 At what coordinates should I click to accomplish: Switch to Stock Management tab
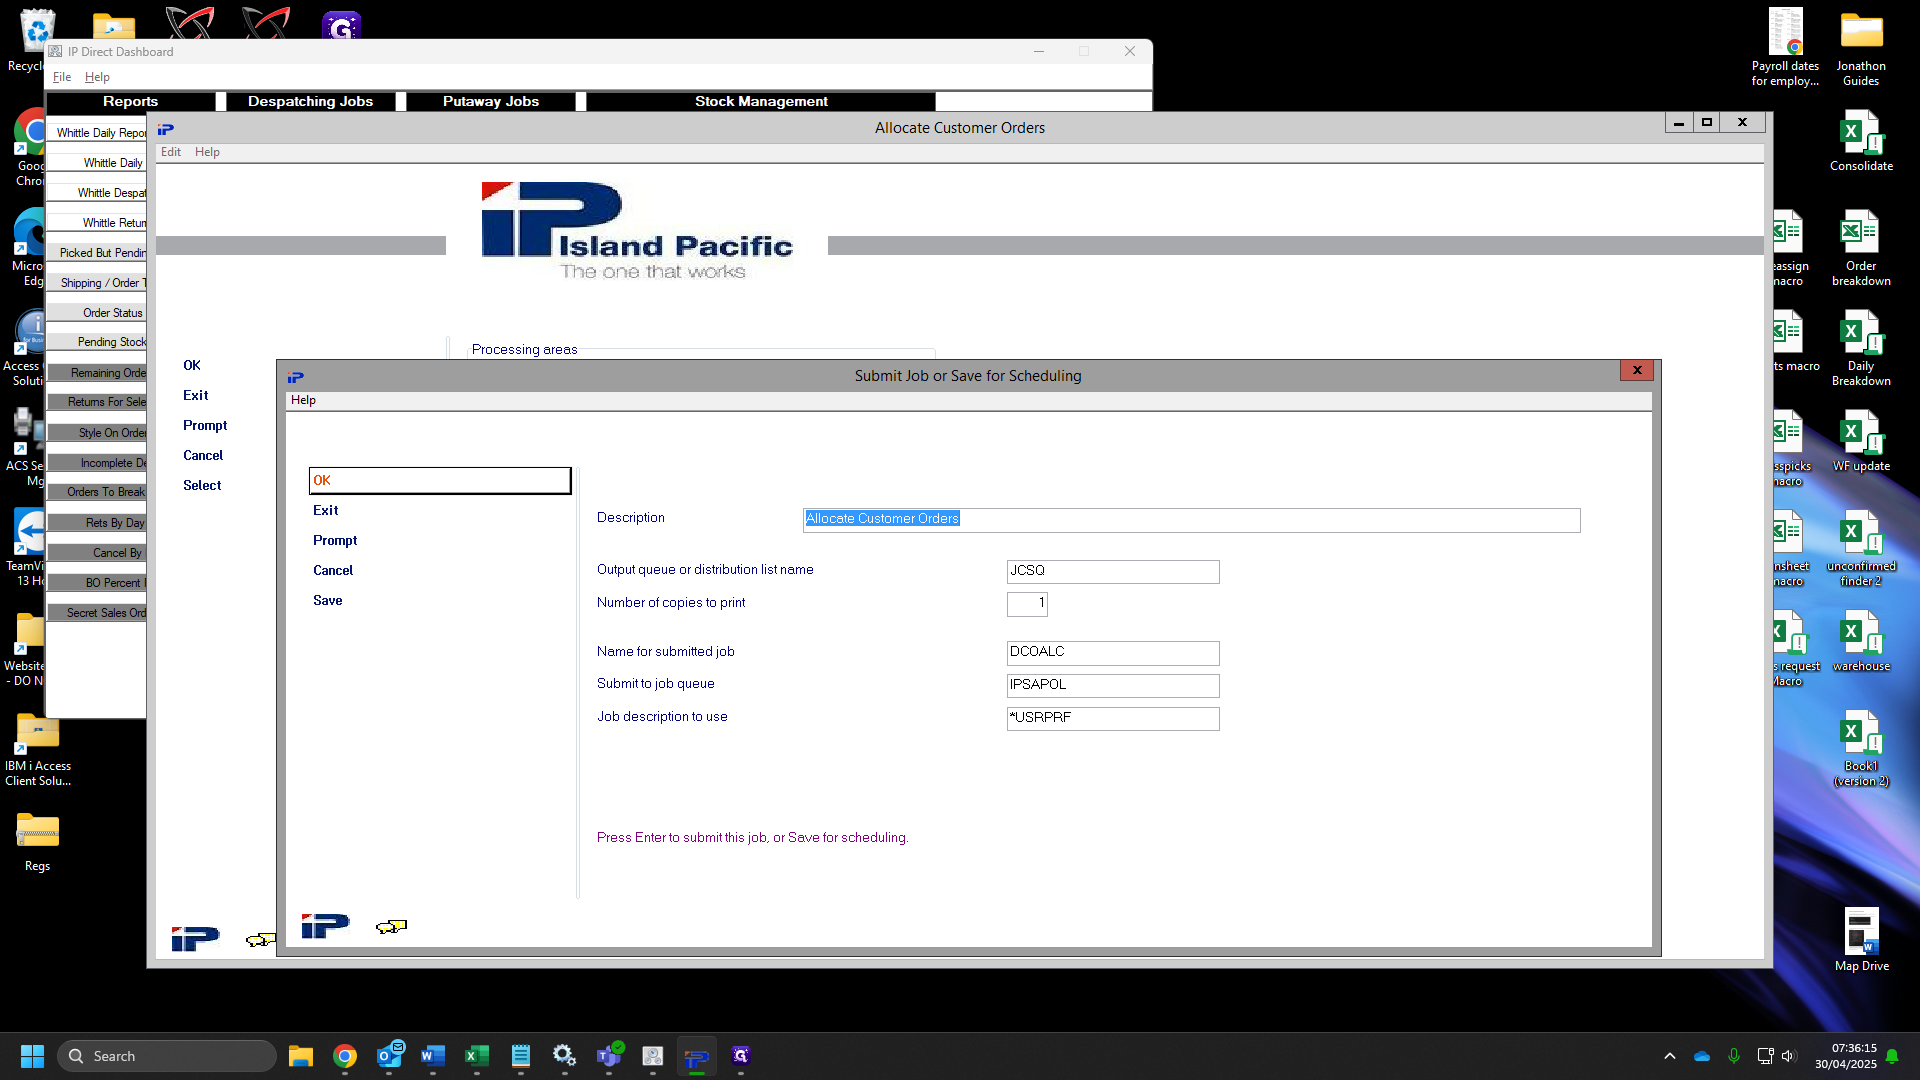(761, 101)
